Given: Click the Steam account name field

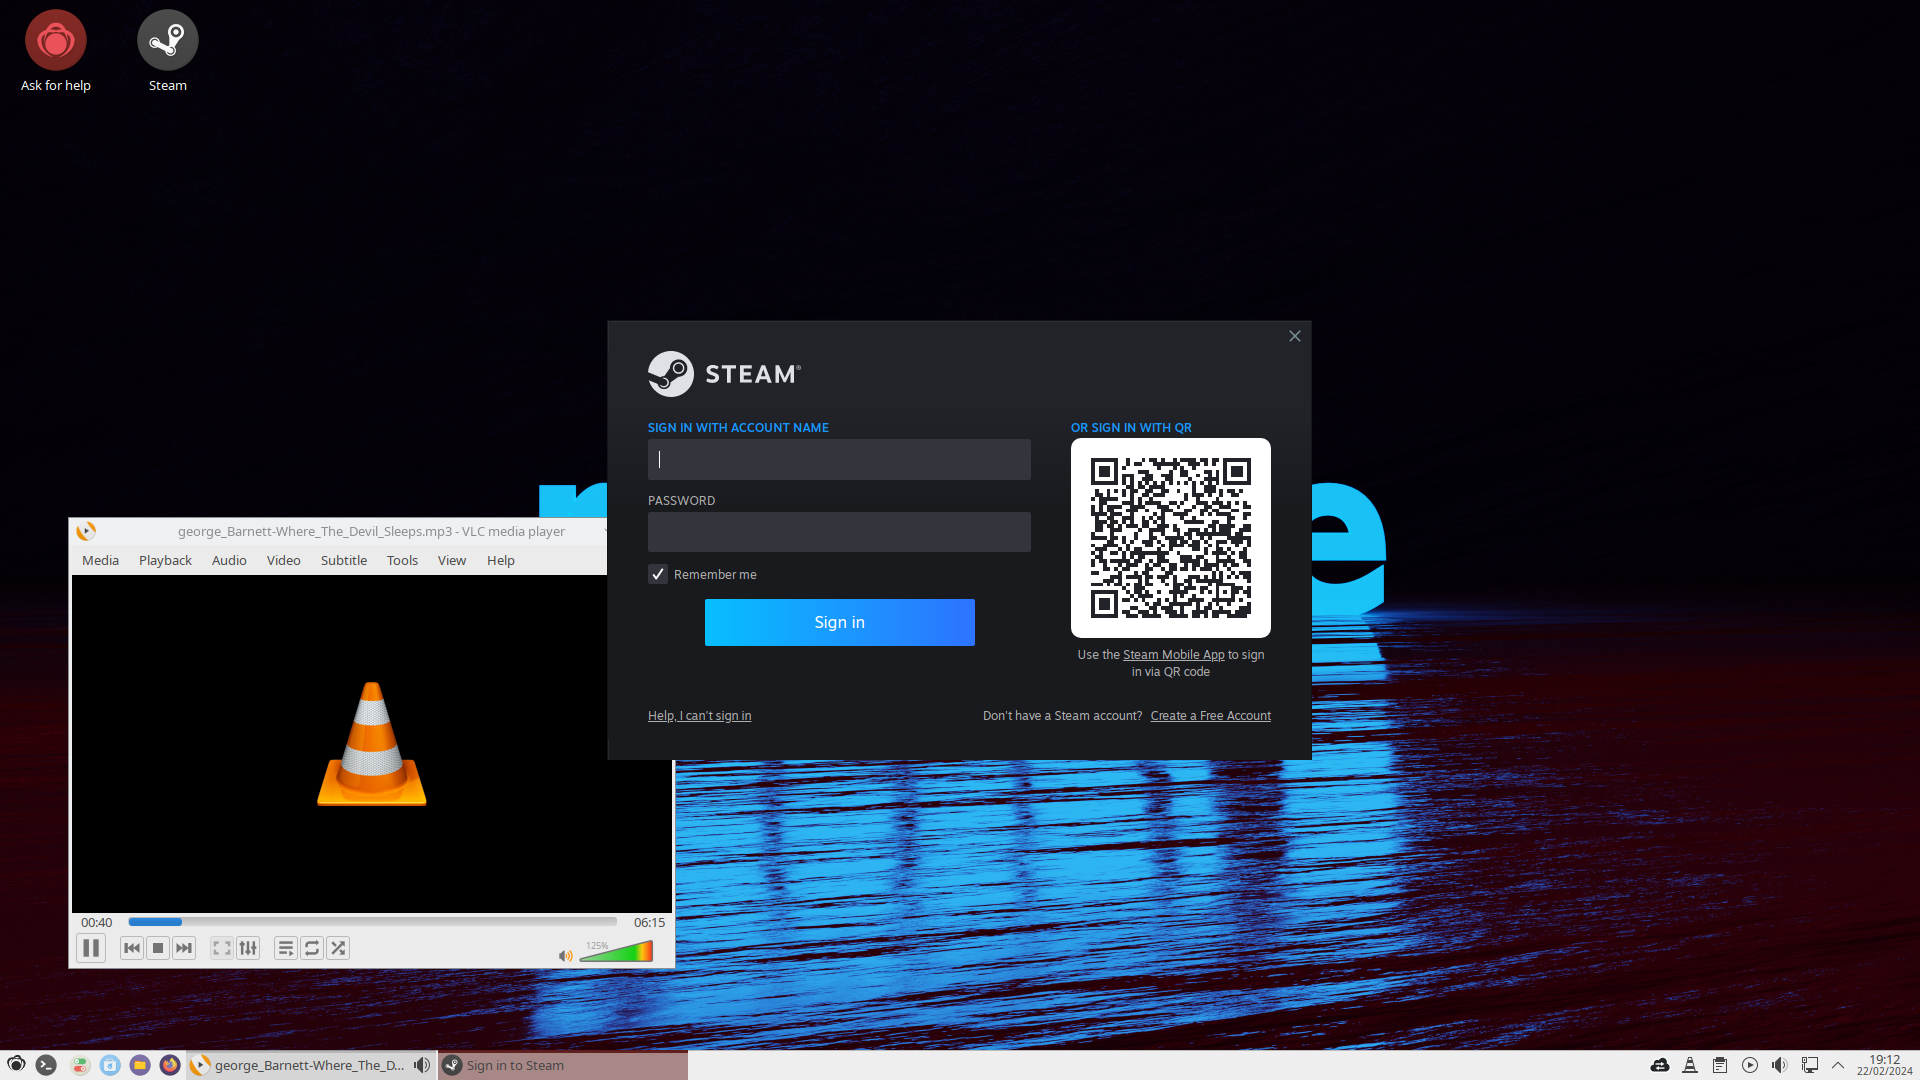Looking at the screenshot, I should pyautogui.click(x=839, y=459).
